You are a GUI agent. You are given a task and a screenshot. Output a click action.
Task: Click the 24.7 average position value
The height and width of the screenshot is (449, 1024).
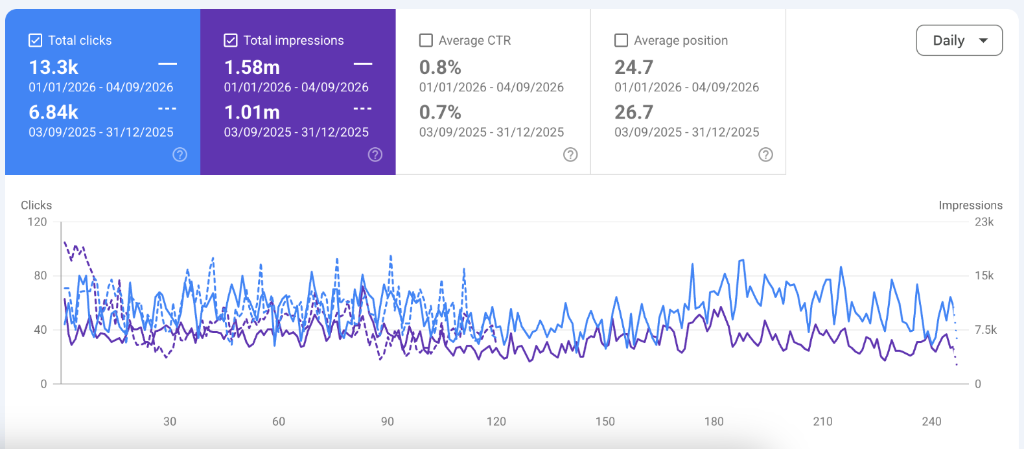pyautogui.click(x=634, y=67)
